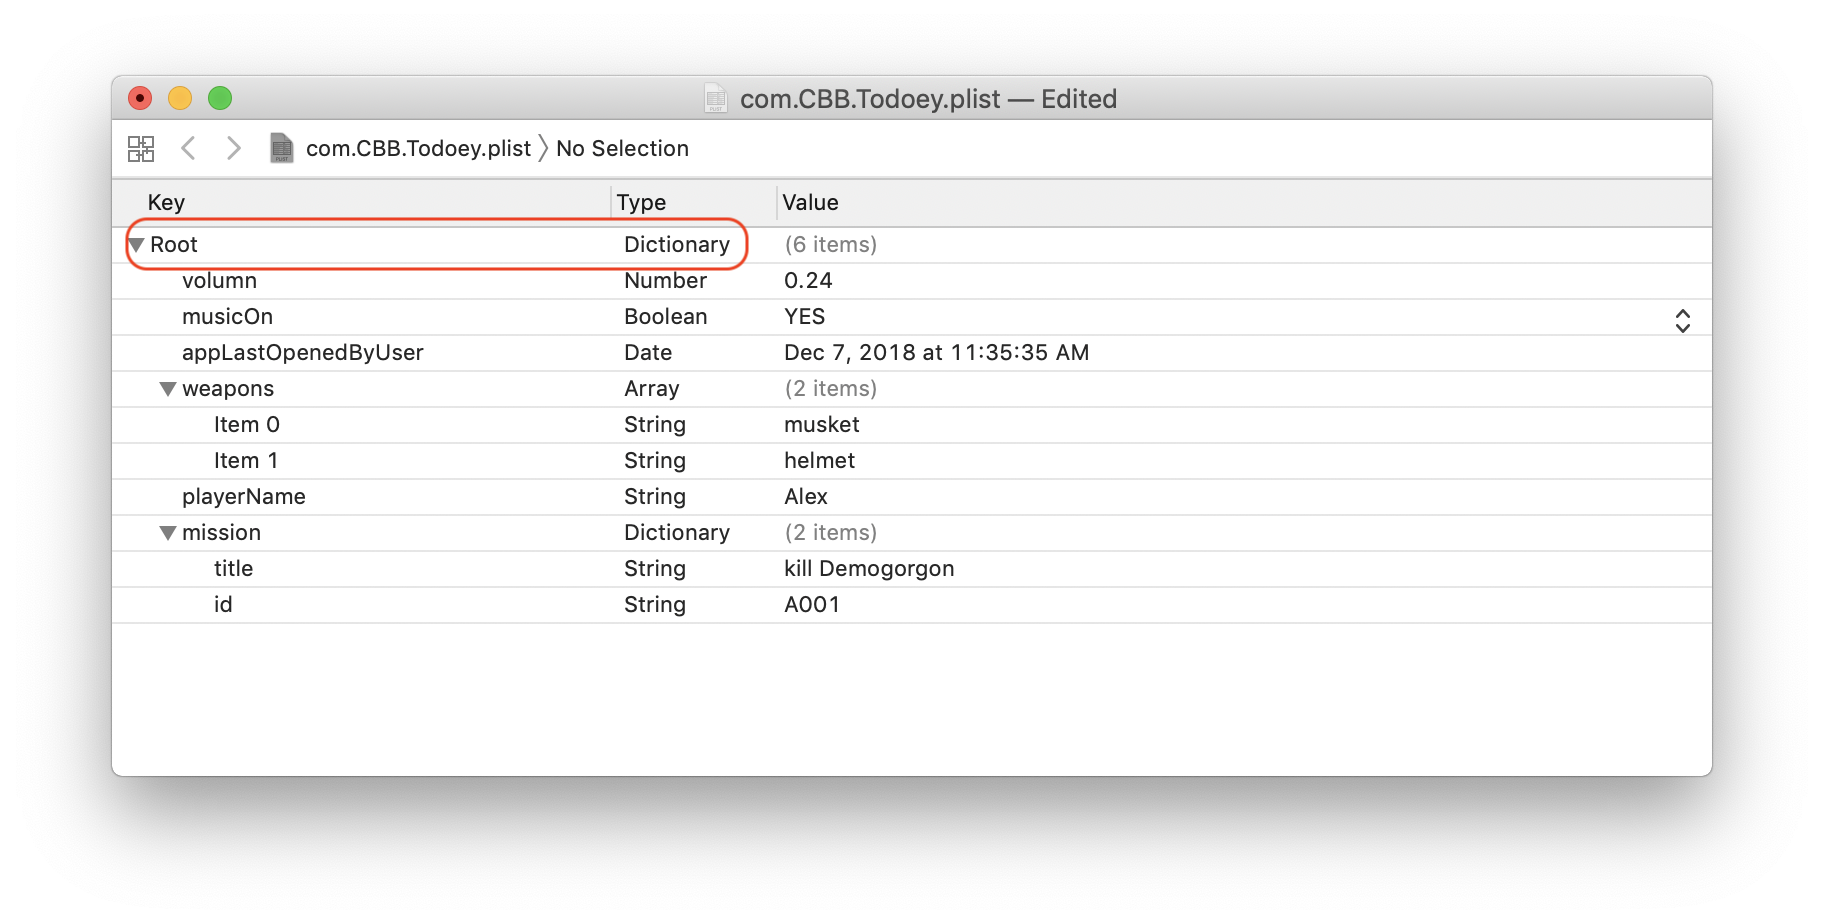Image resolution: width=1824 pixels, height=924 pixels.
Task: Open the YES/NO stepper for musicOn
Action: coord(1682,320)
